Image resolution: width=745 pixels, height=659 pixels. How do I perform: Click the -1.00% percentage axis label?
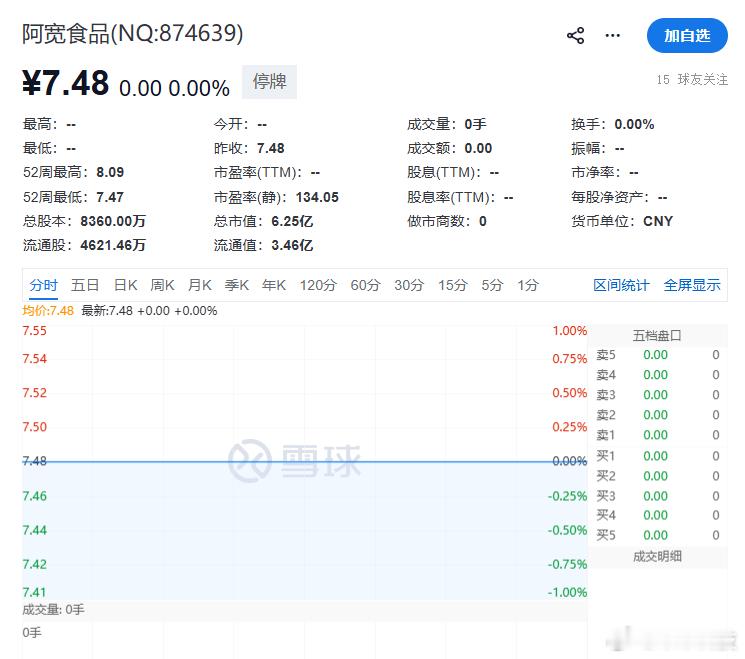567,592
